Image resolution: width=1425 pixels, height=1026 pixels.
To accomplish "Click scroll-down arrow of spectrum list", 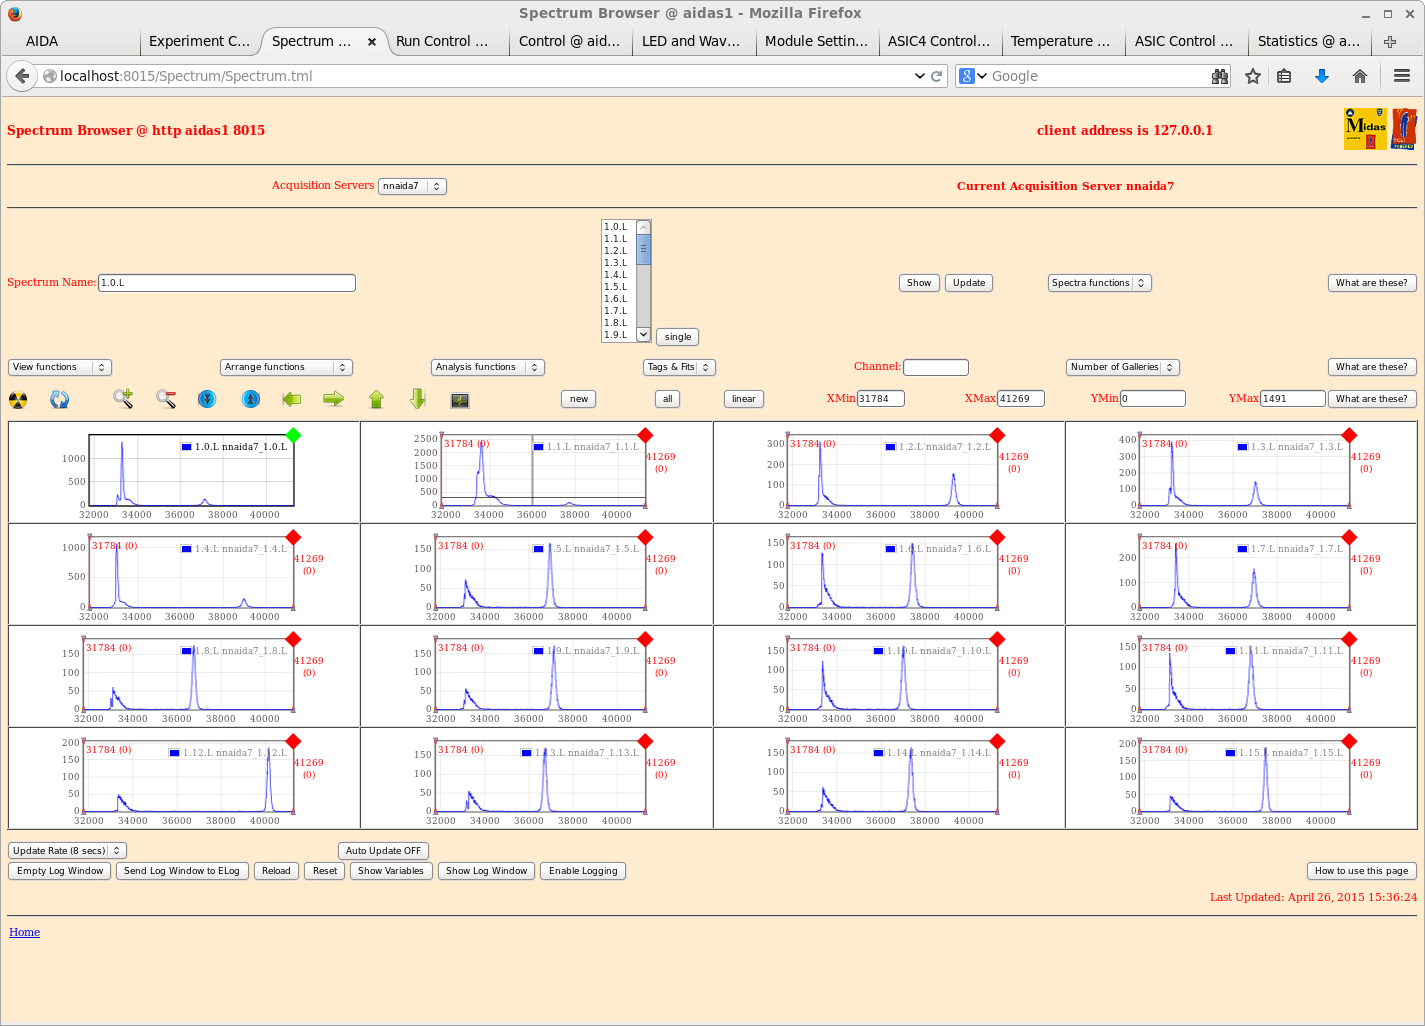I will pos(644,335).
